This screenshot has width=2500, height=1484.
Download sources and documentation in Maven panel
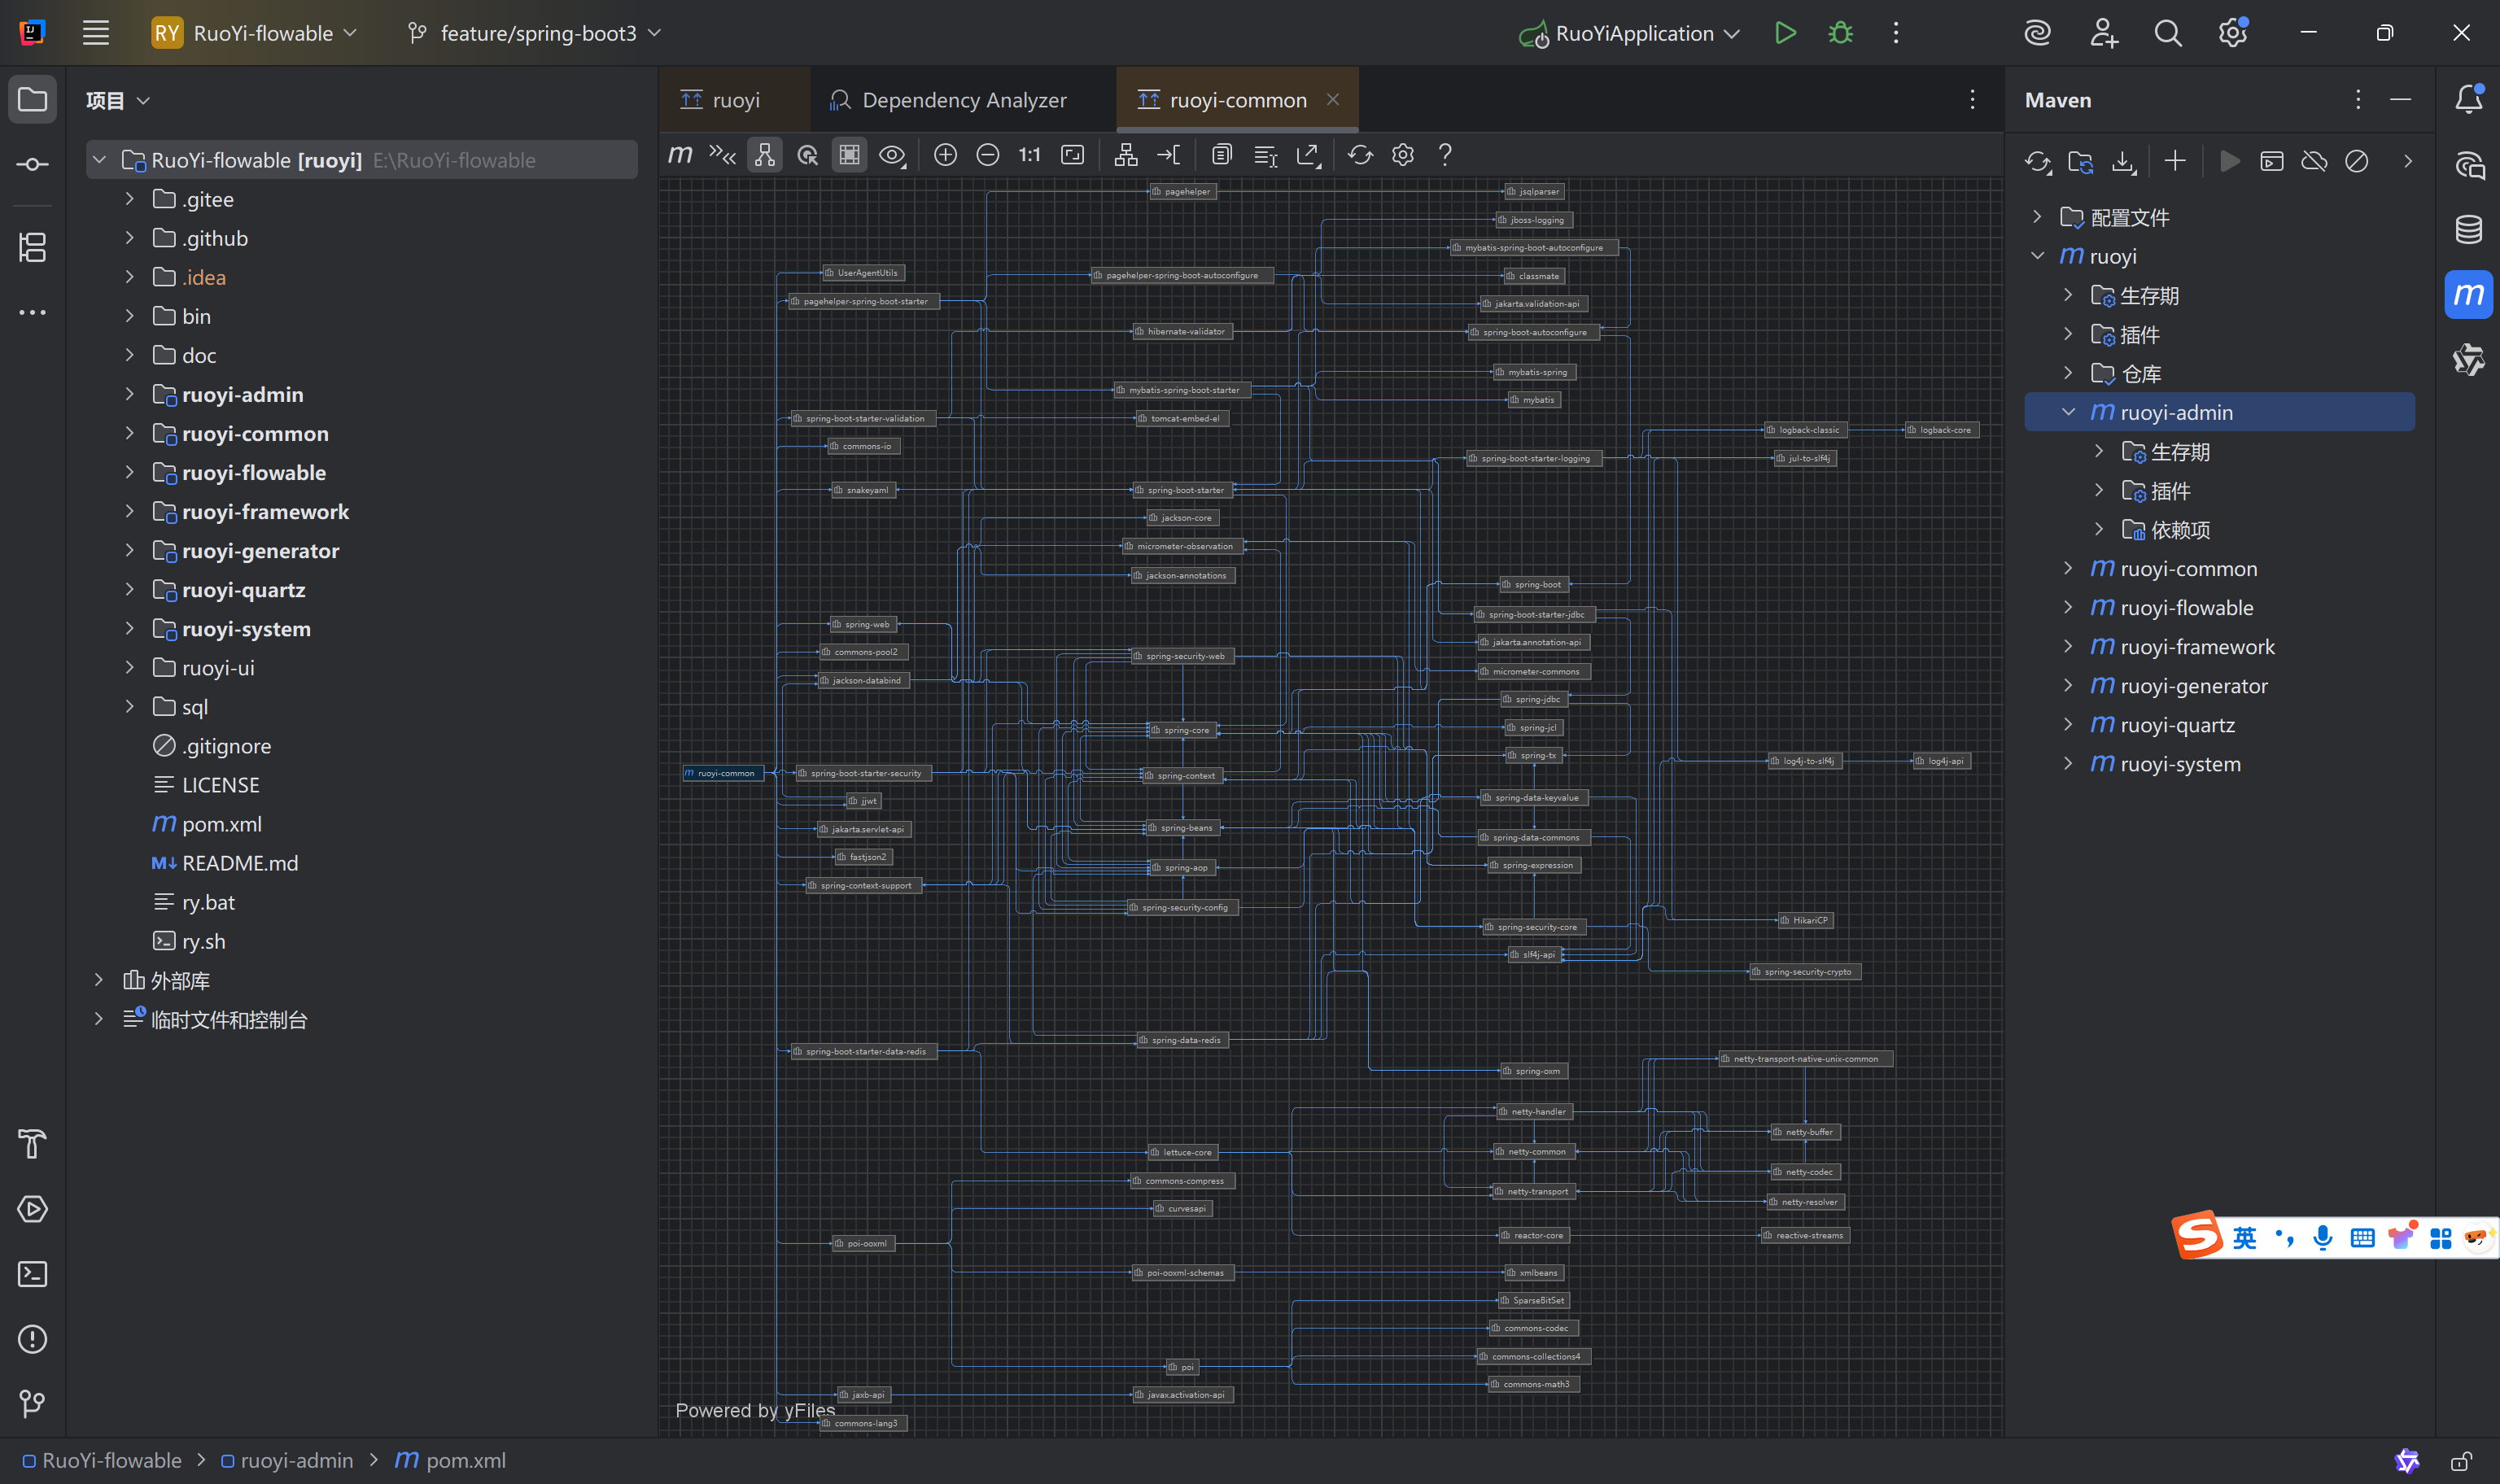2124,161
